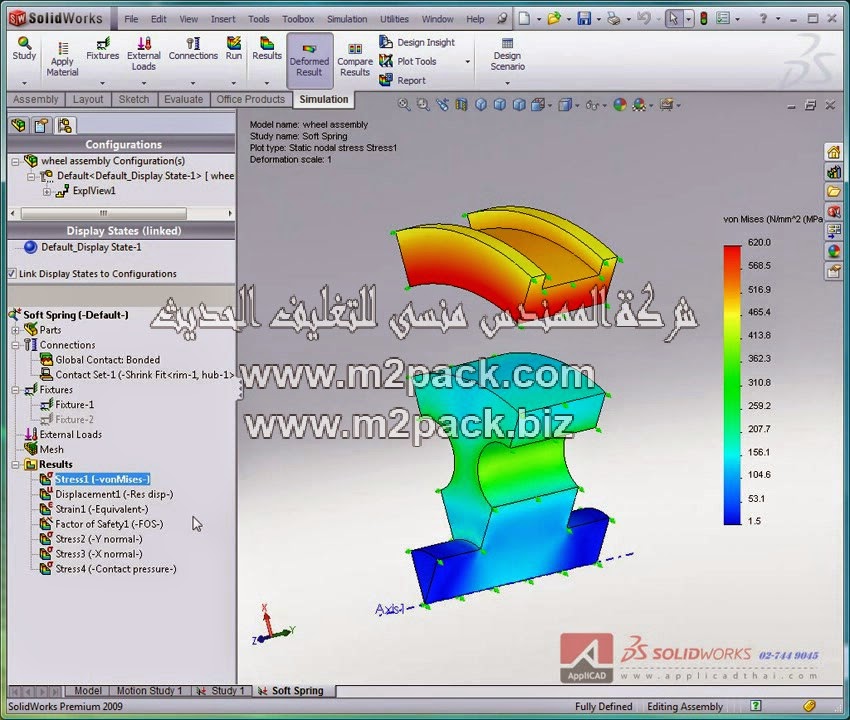Switch to the Study 1 tab

(x=221, y=691)
